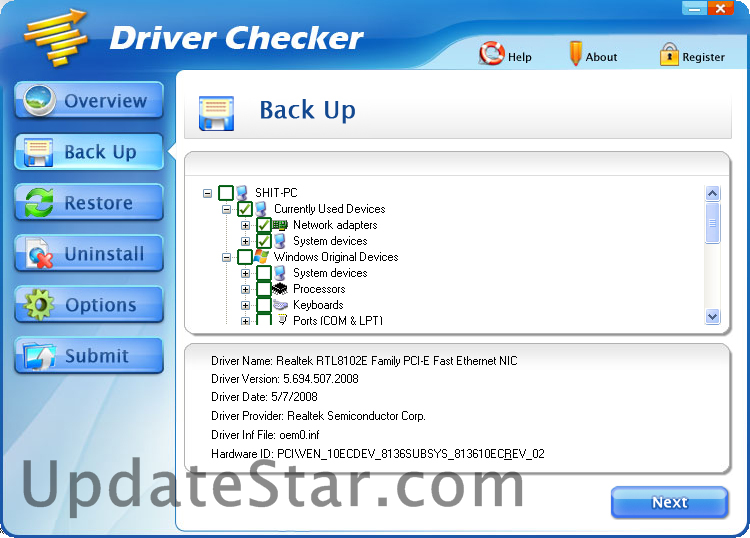Screen dimensions: 750x538
Task: Click the device tree scroll down arrow
Action: (x=712, y=316)
